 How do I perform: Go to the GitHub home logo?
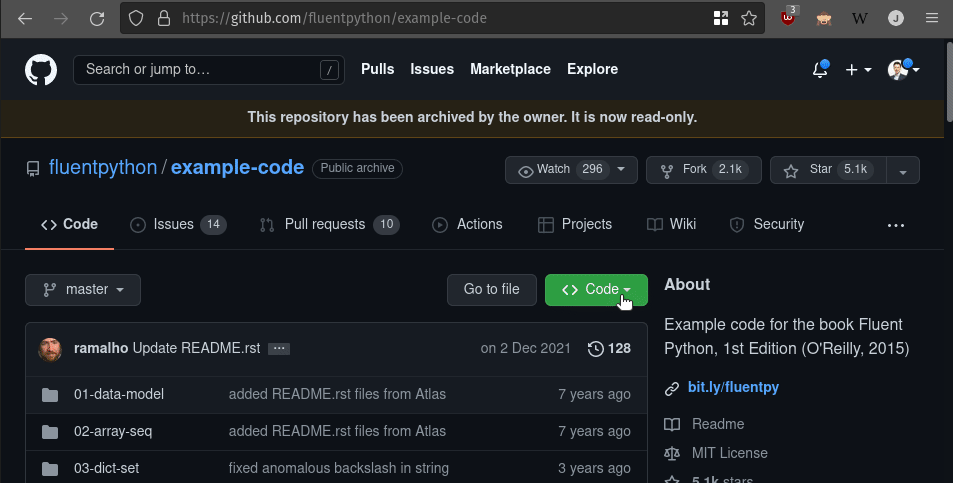41,70
